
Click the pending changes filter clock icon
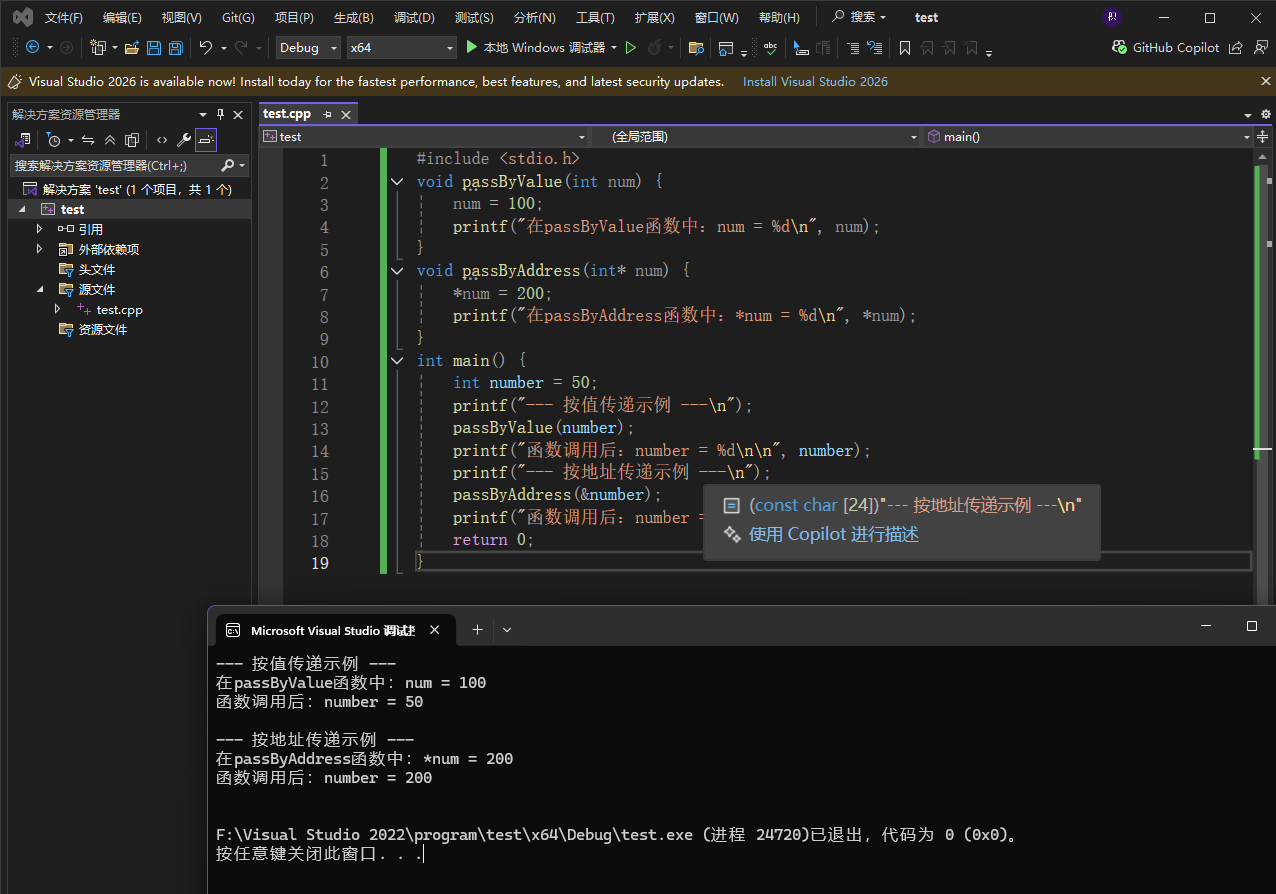(54, 140)
